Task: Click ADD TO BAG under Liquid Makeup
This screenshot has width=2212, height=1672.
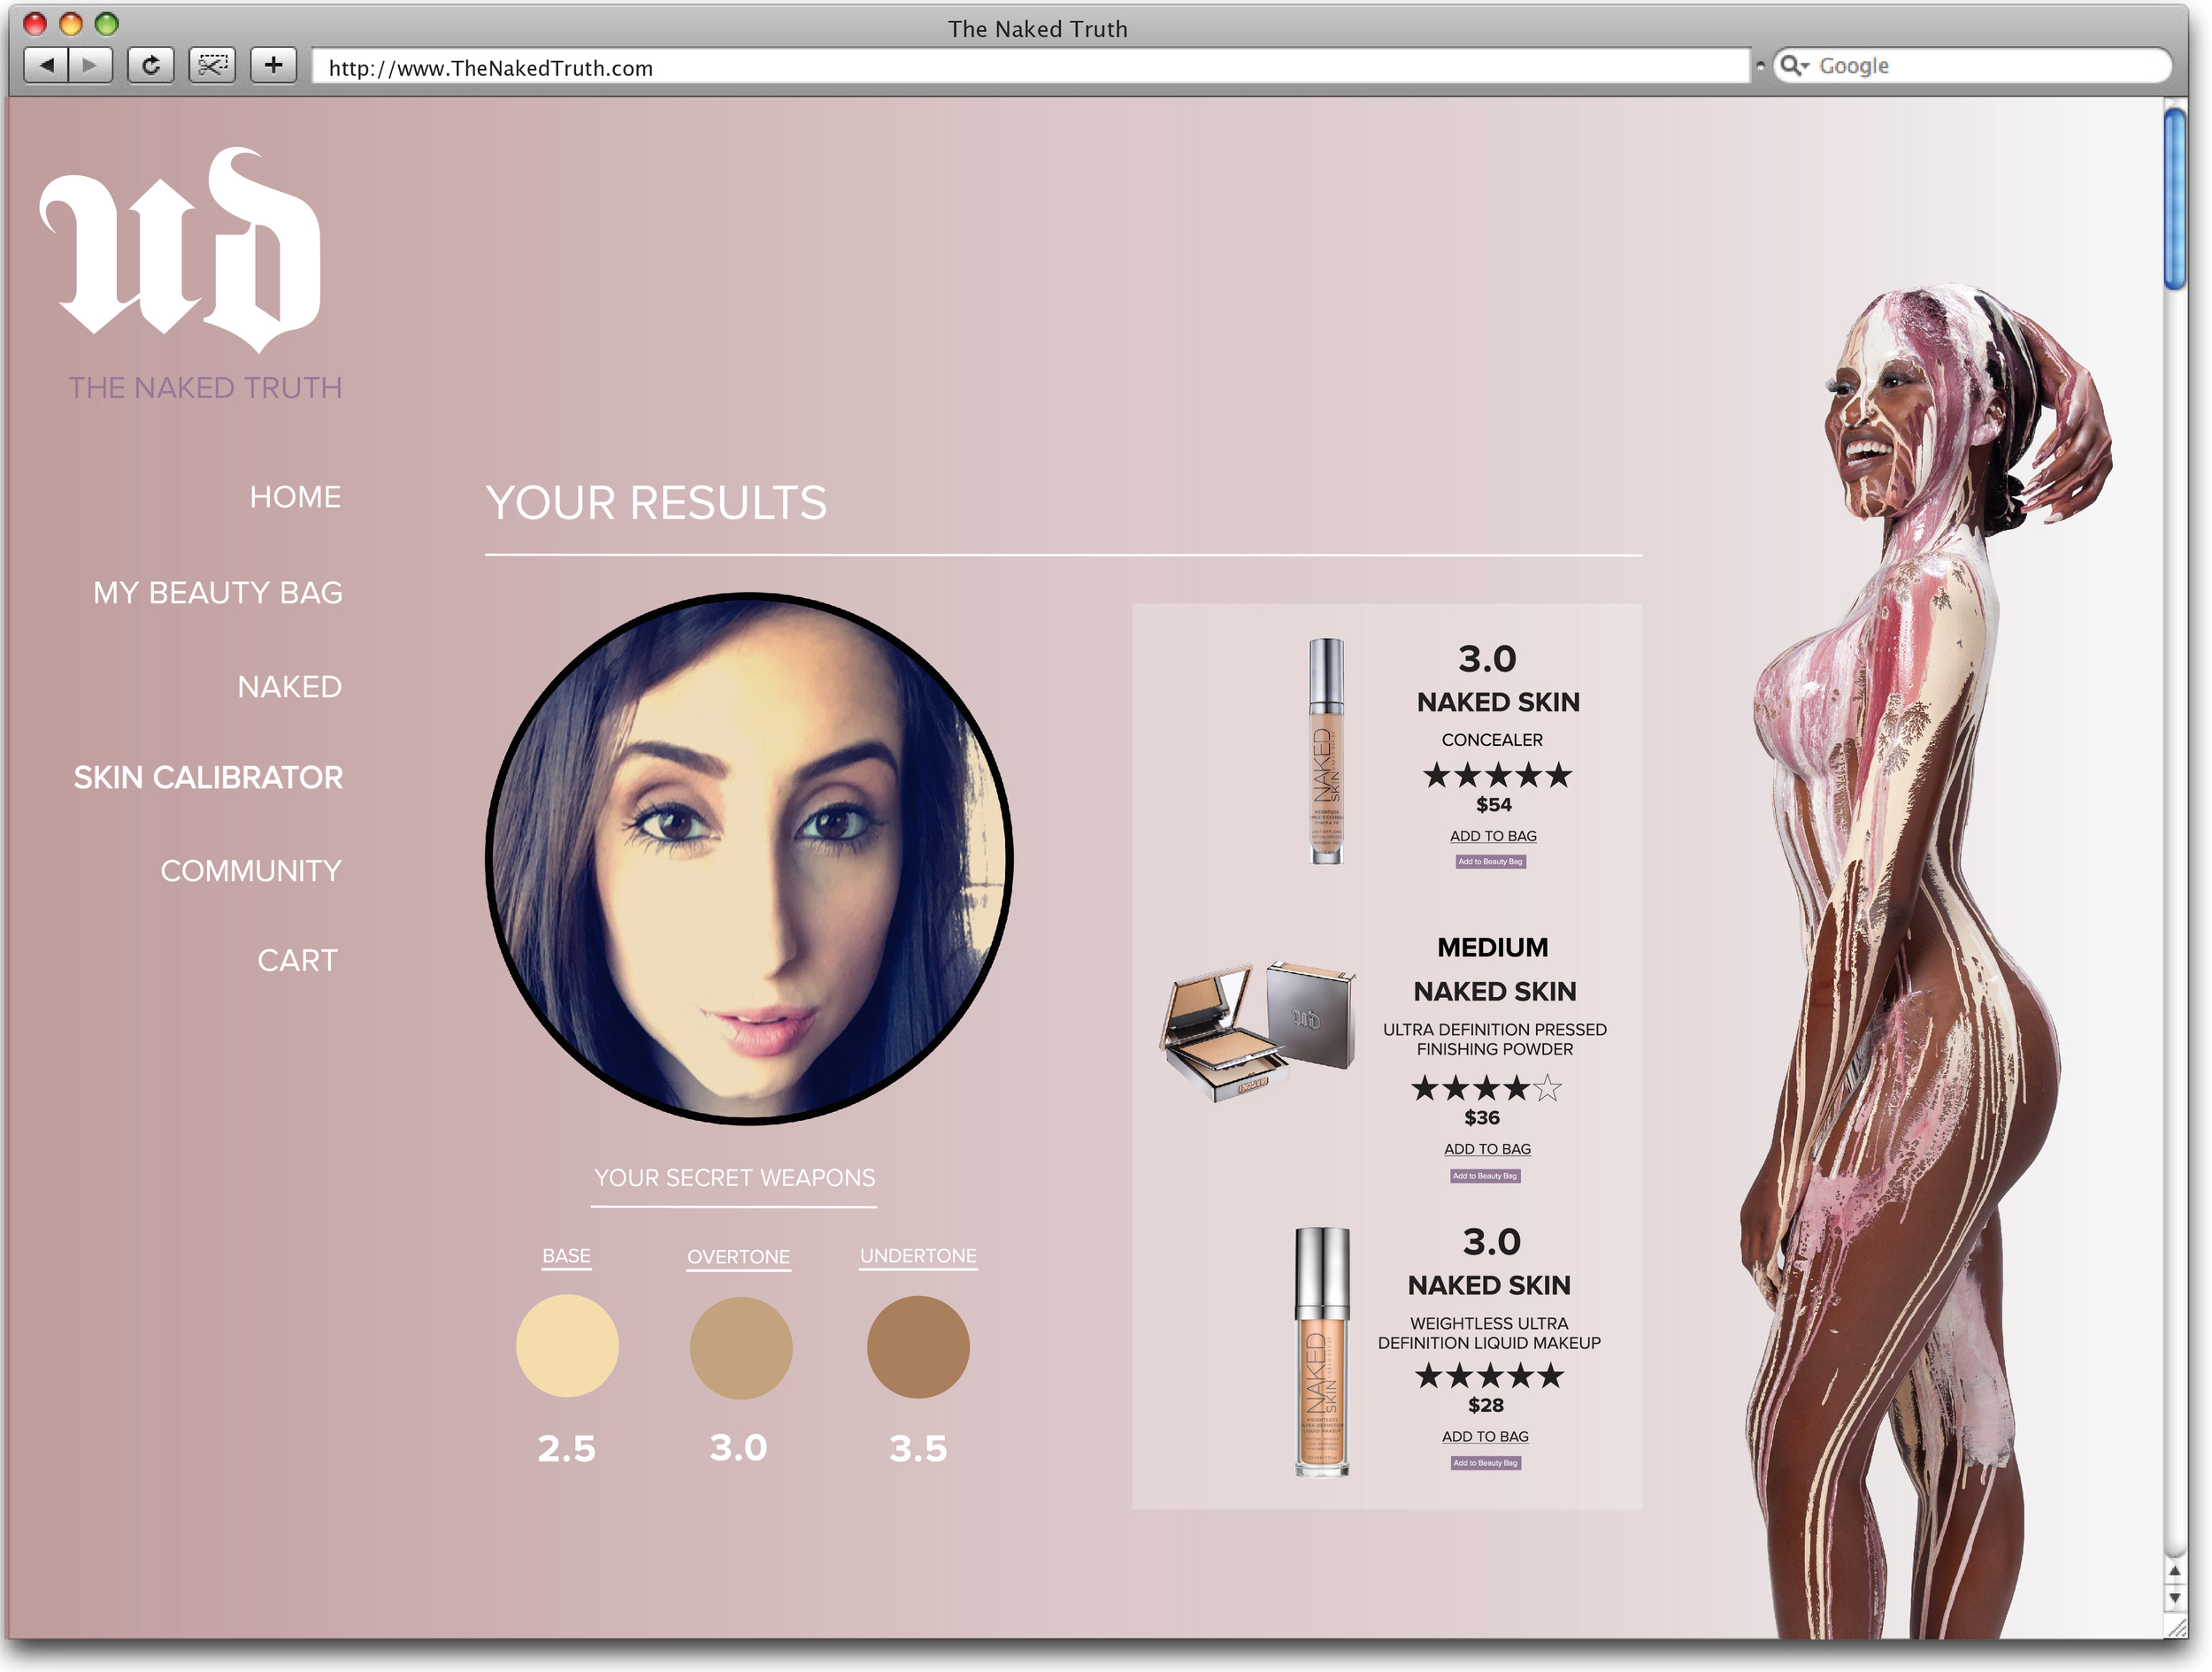Action: click(x=1486, y=1436)
